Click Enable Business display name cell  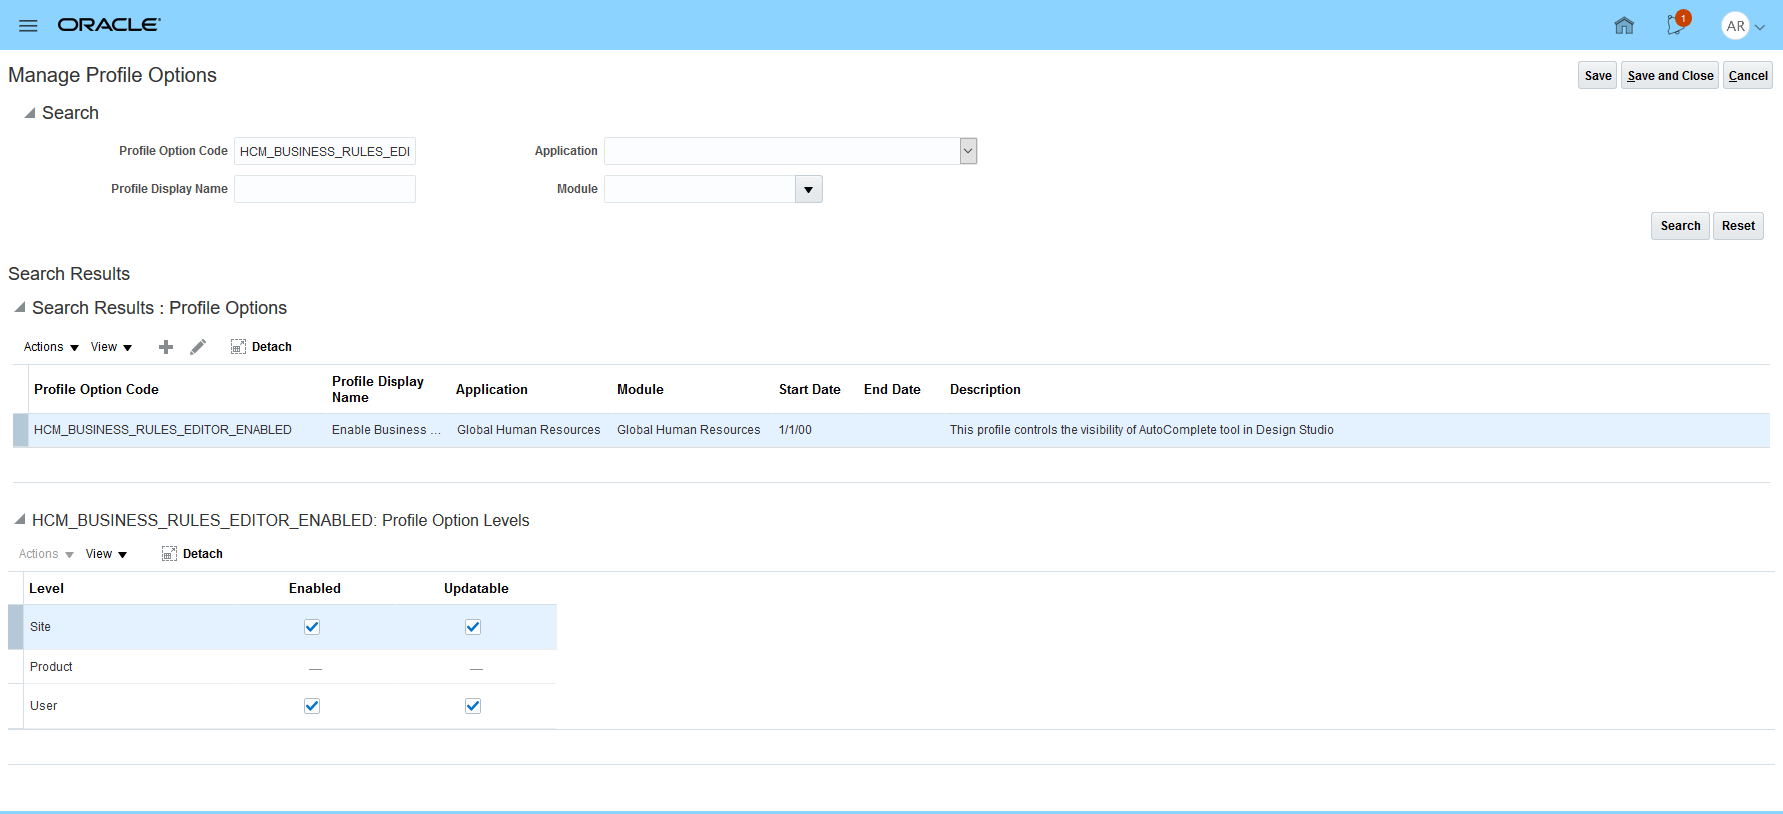click(386, 430)
